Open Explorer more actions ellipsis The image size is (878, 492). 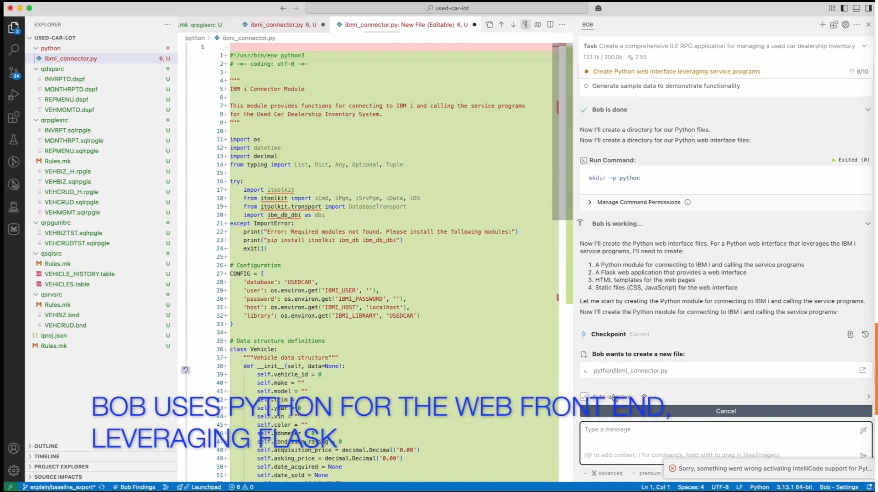167,25
